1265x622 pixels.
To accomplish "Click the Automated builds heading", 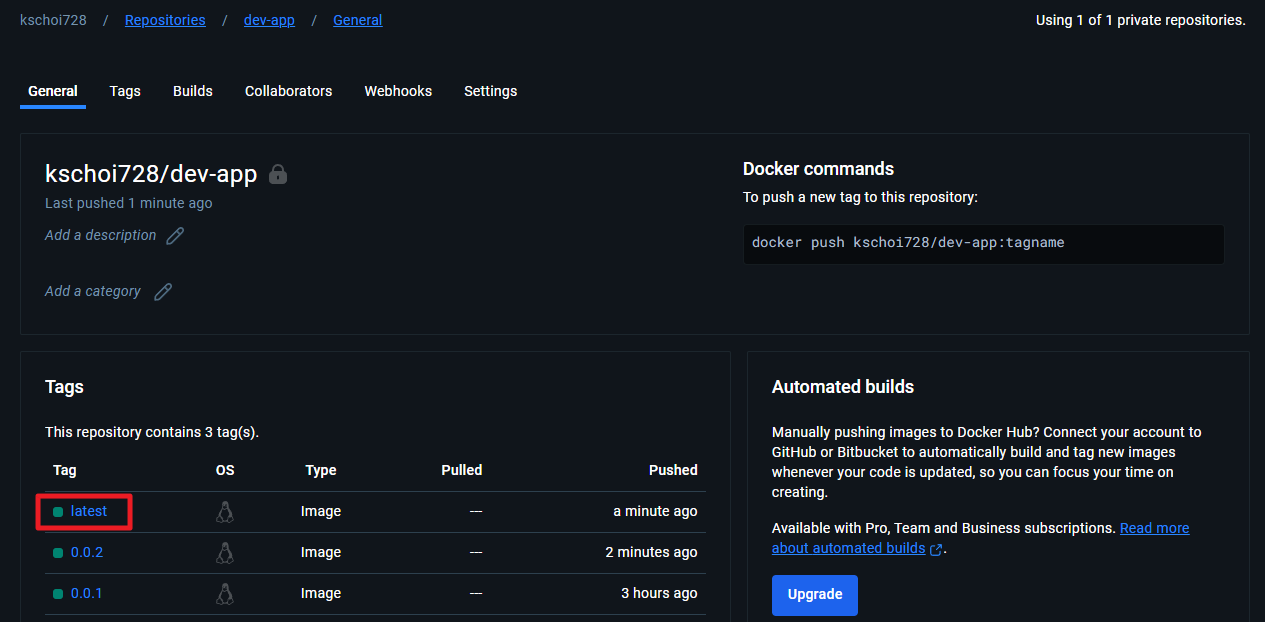I will pyautogui.click(x=843, y=387).
